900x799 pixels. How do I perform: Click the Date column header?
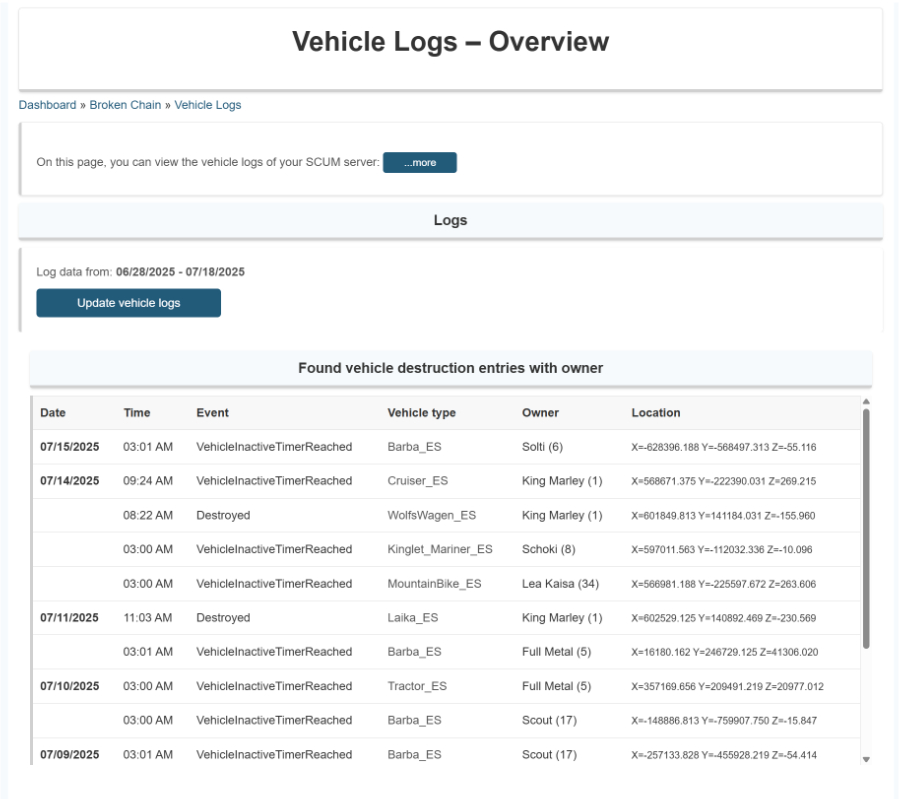(x=53, y=413)
